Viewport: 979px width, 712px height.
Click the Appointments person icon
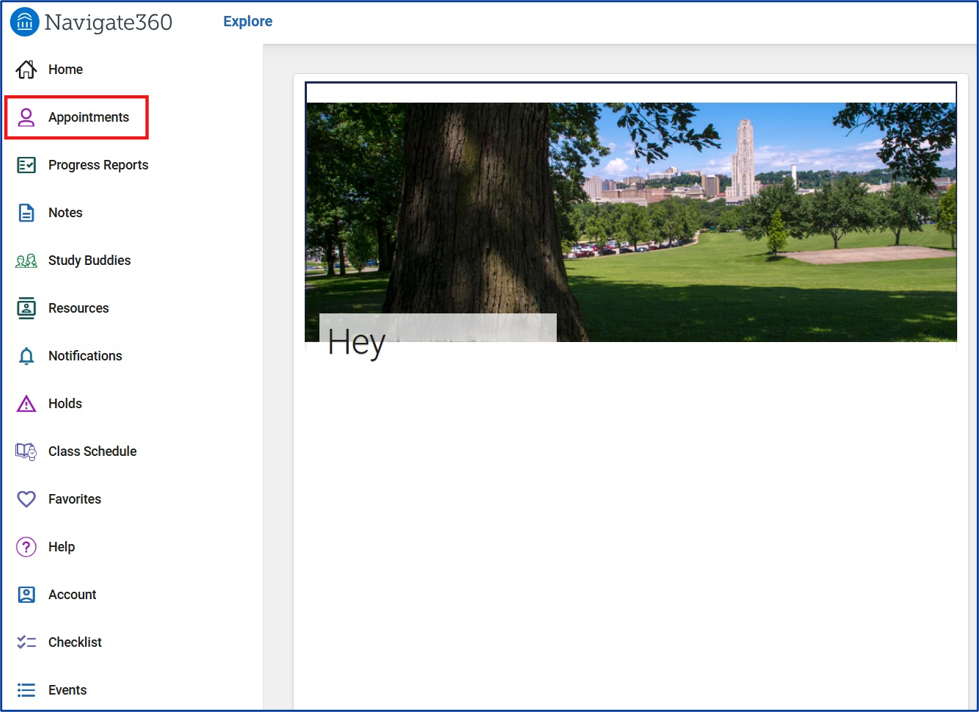[x=26, y=117]
